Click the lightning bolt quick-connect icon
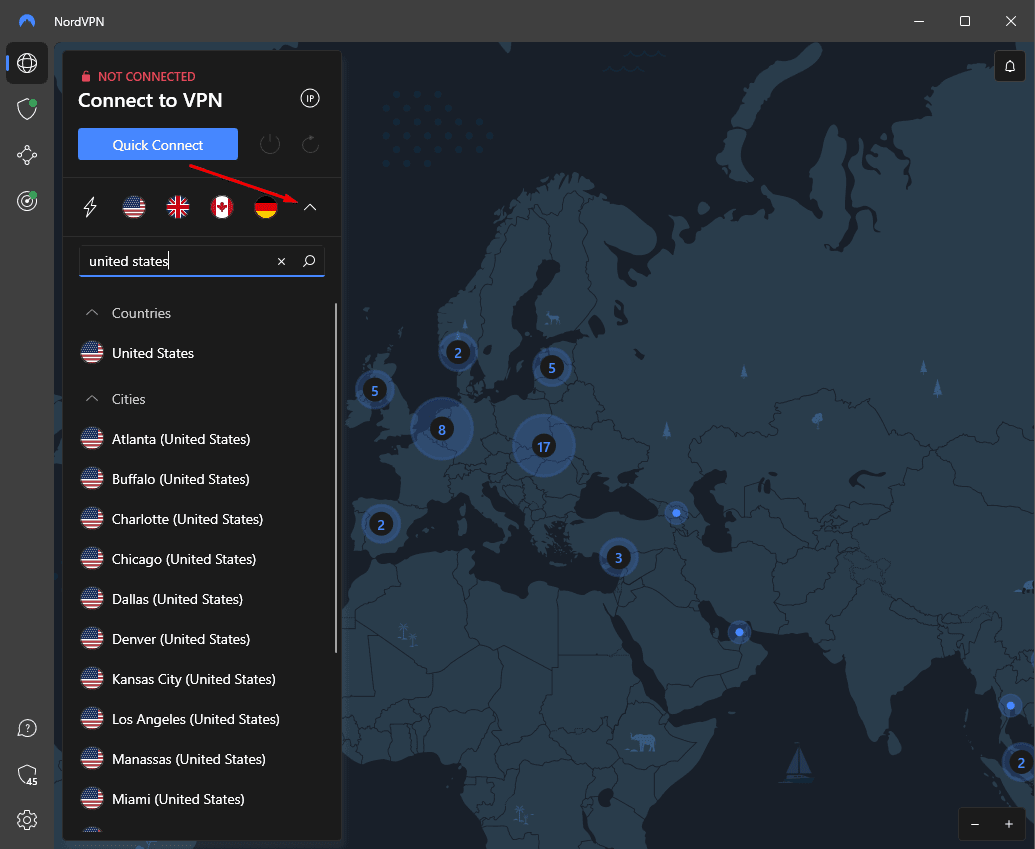Viewport: 1035px width, 849px height. (x=90, y=207)
